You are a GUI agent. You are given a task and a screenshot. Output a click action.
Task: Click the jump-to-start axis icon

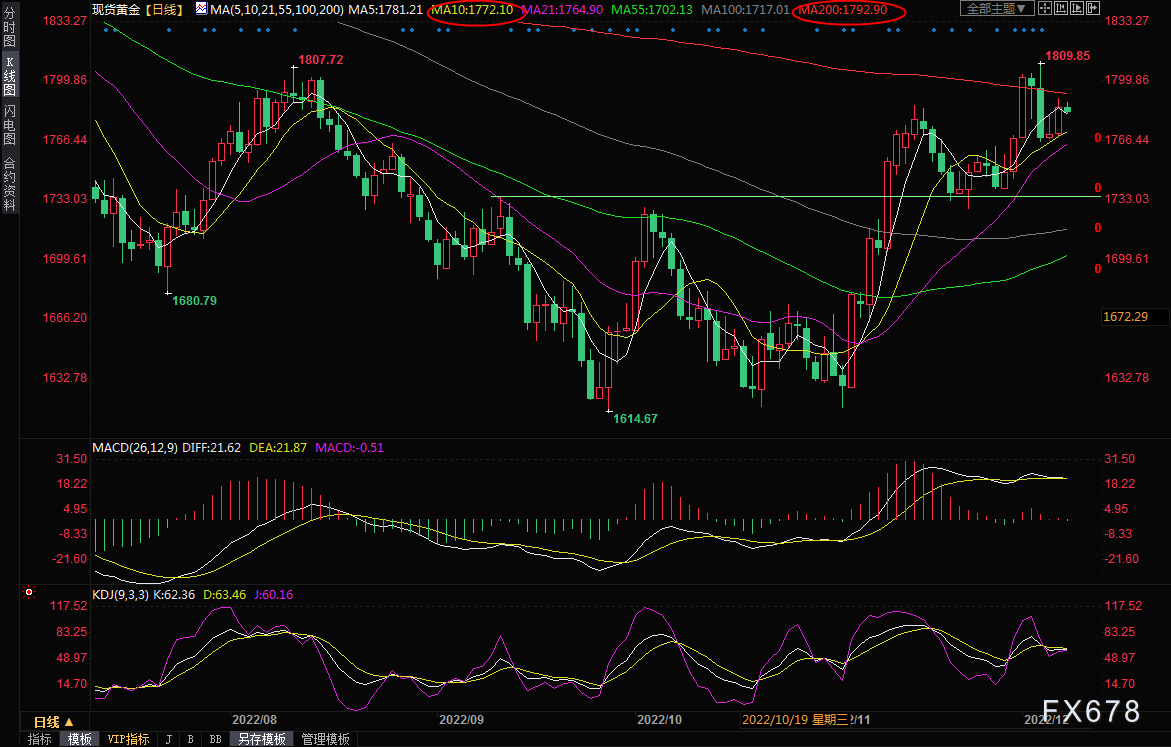[x=1060, y=9]
